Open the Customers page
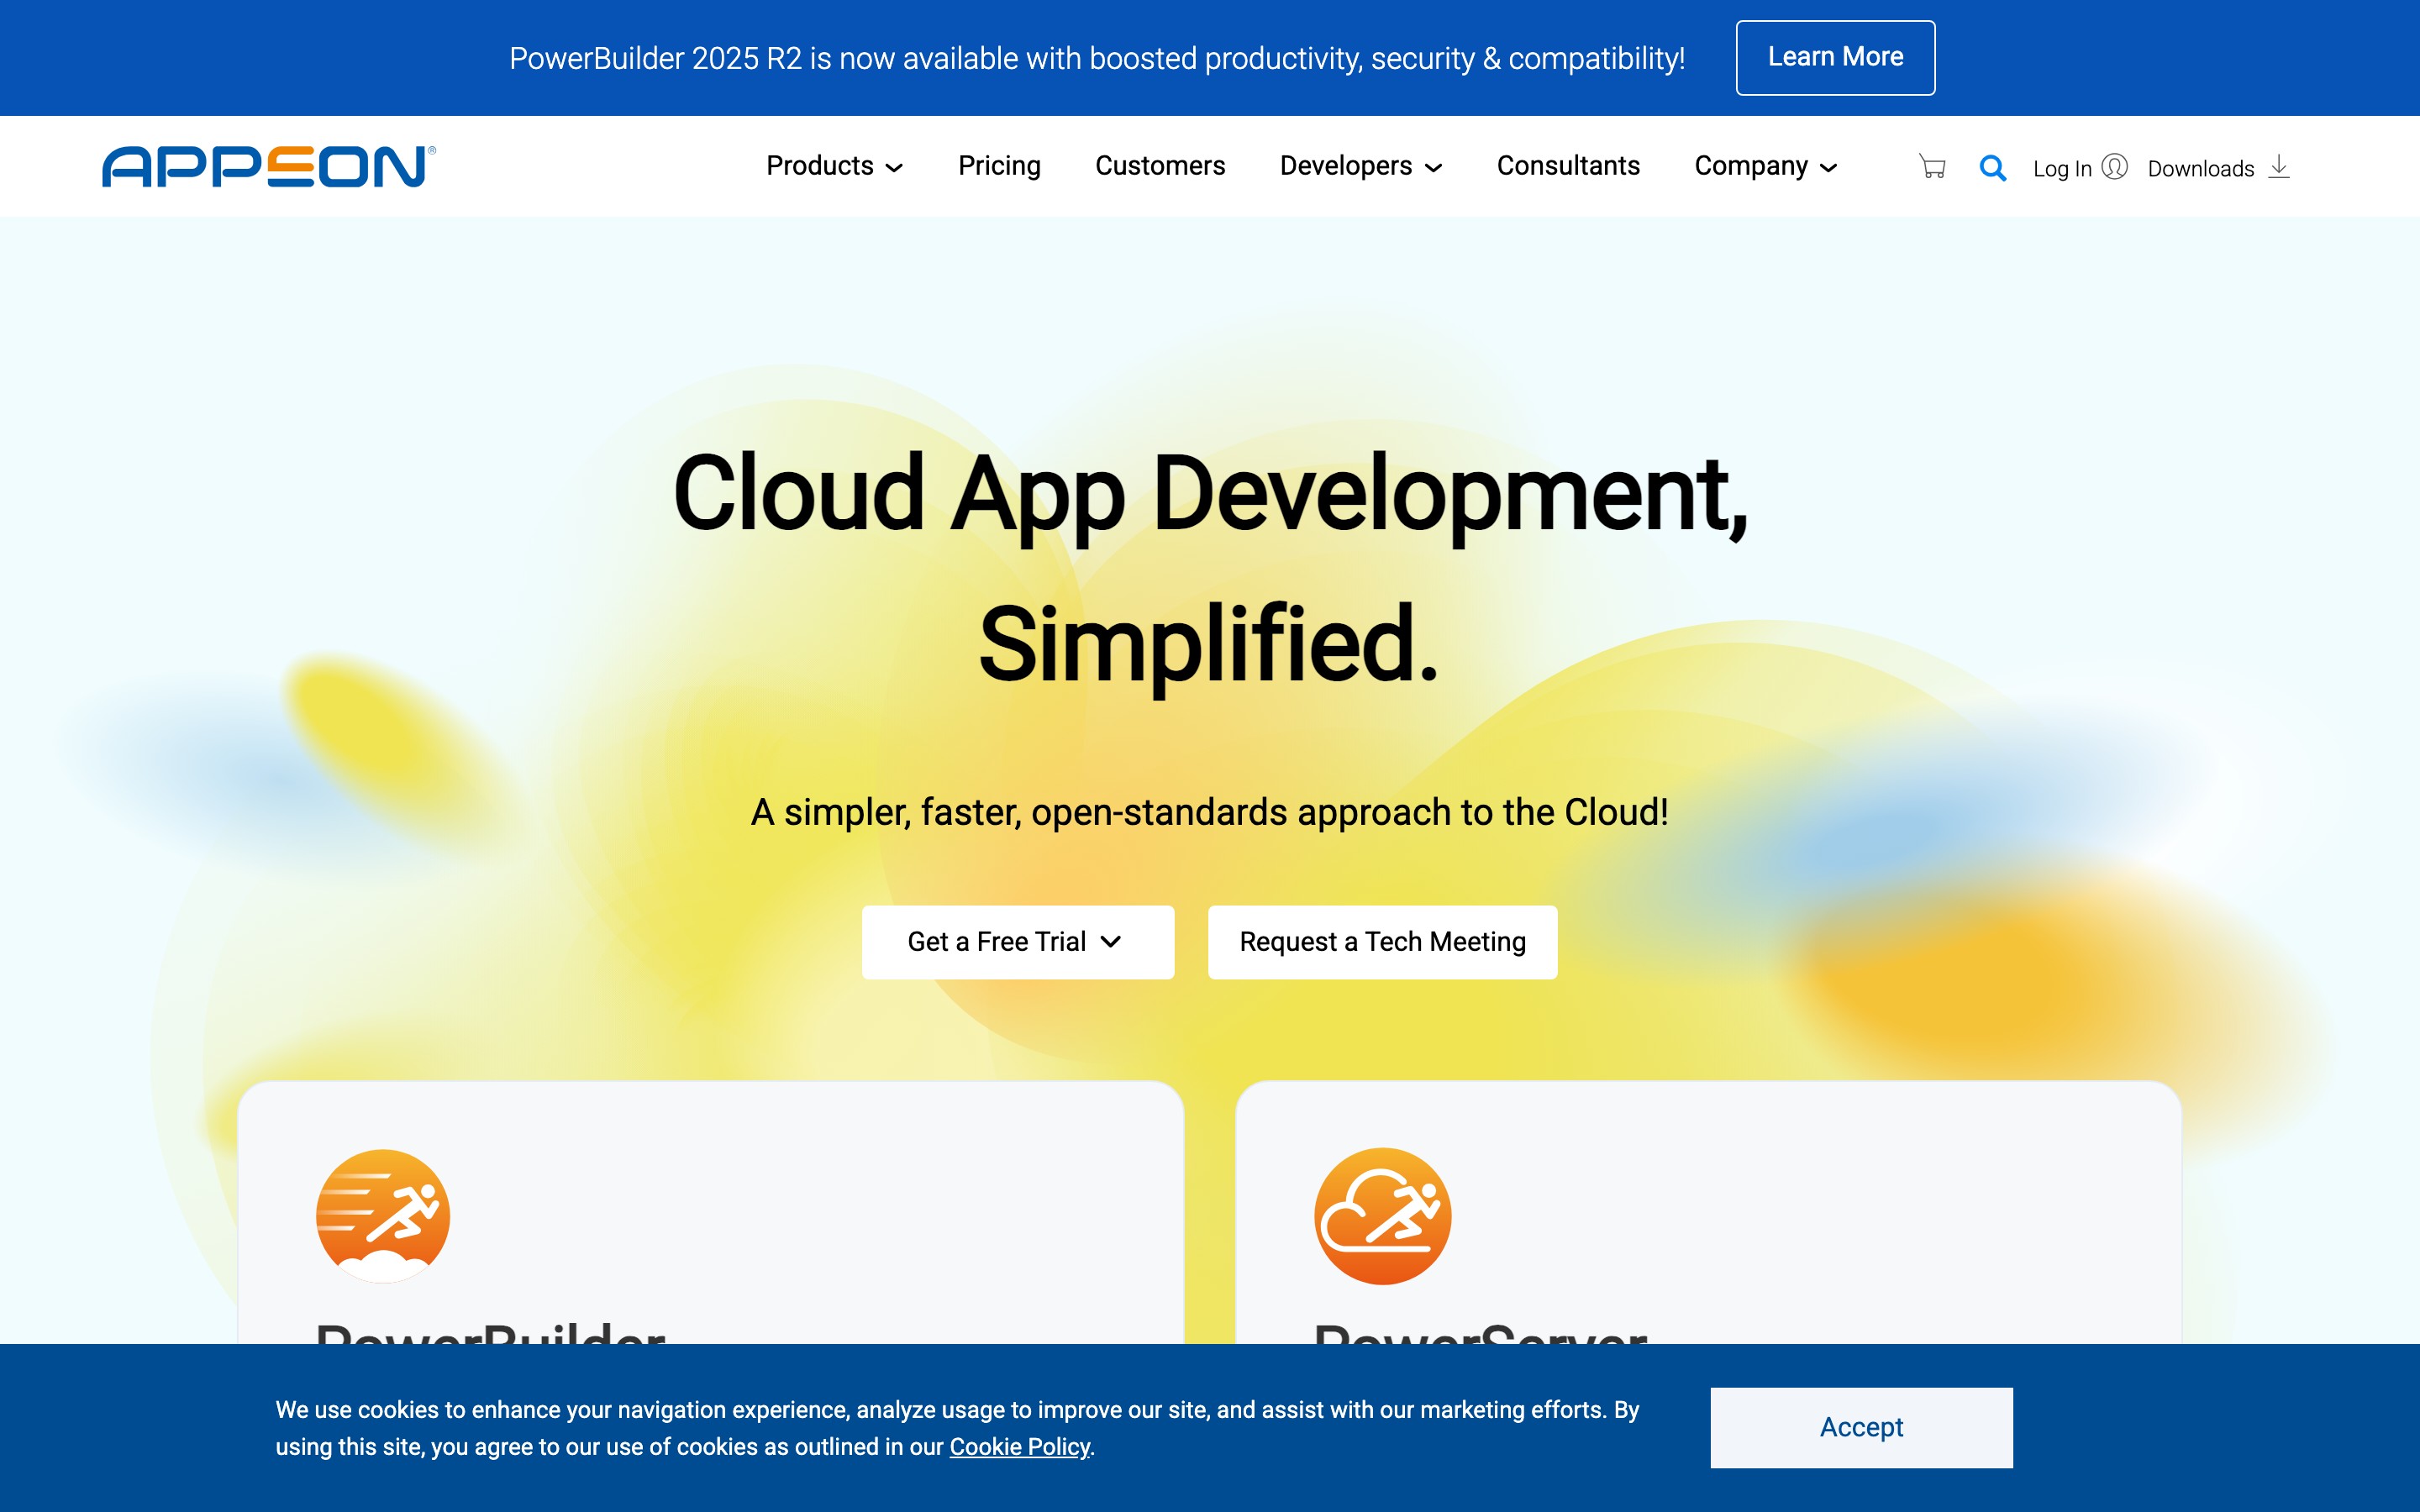The image size is (2420, 1512). (1160, 166)
